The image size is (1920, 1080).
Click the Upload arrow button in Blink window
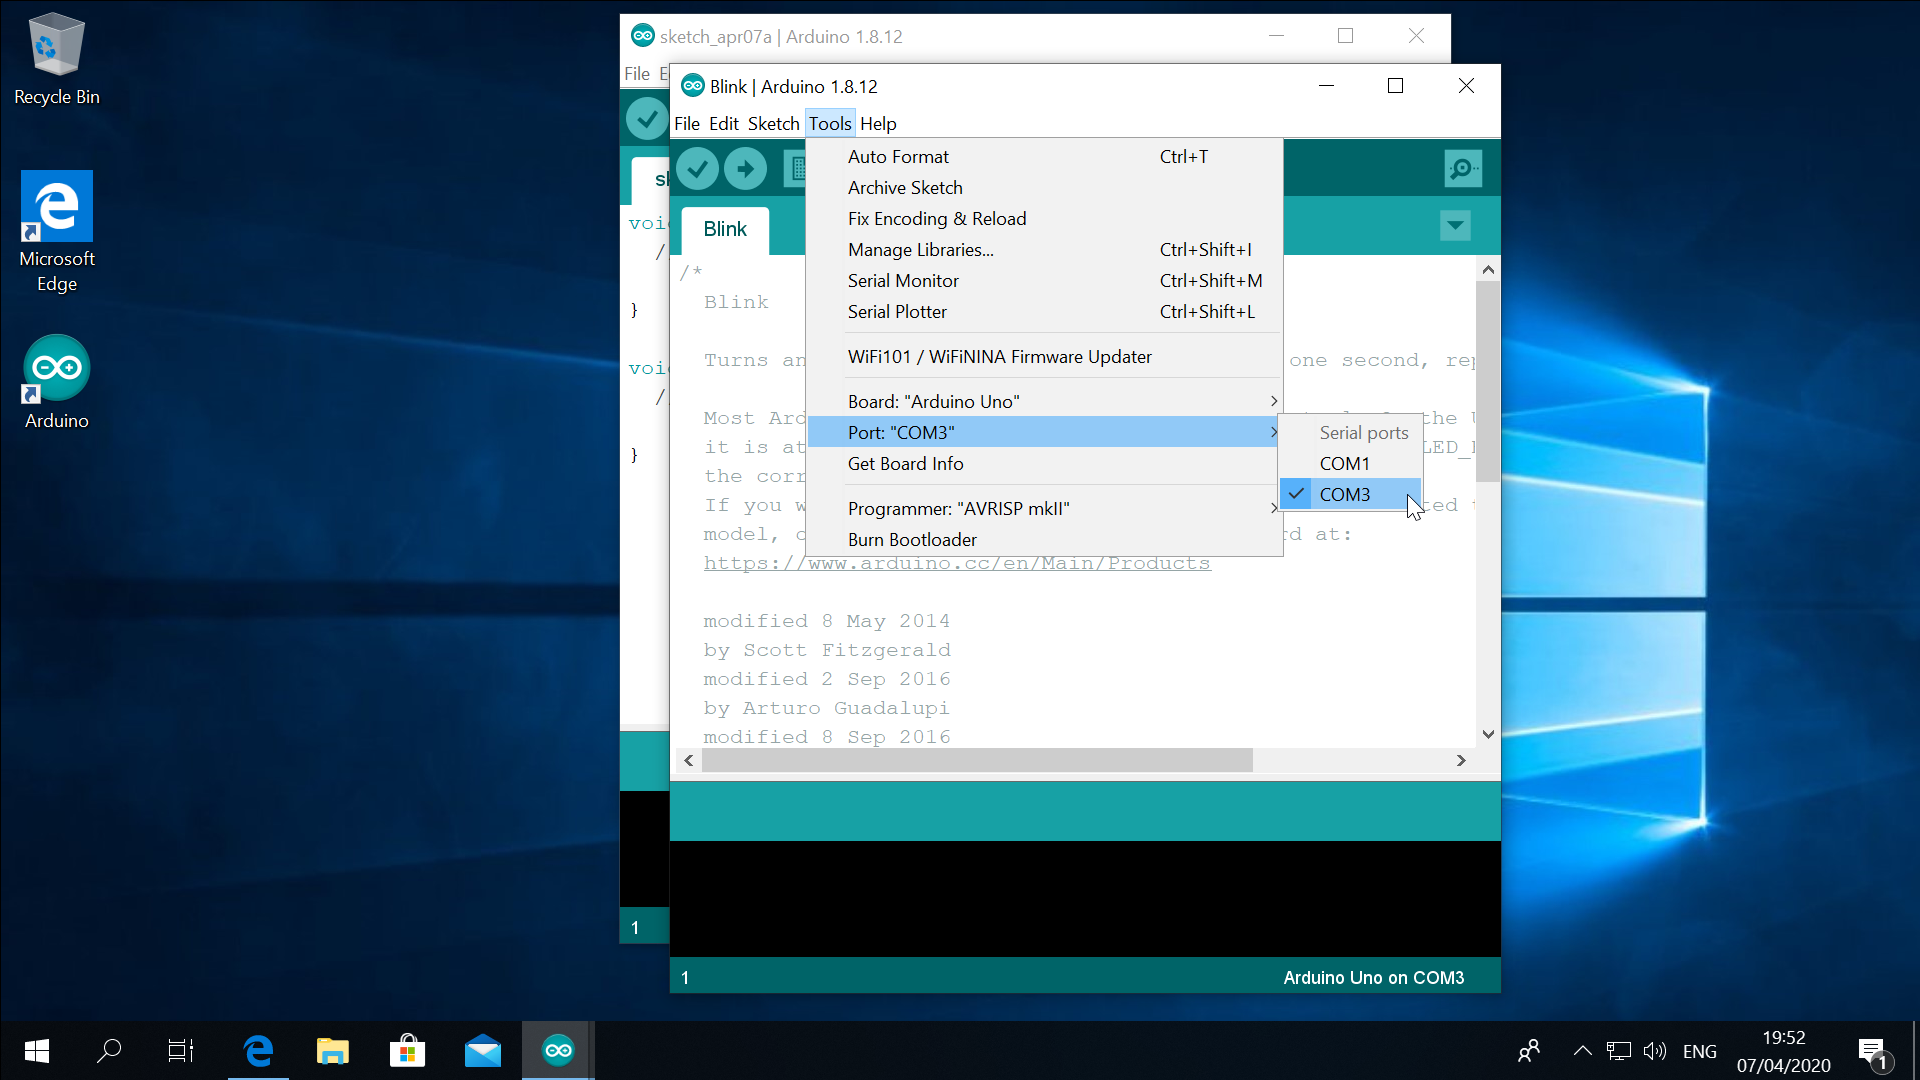[x=745, y=169]
